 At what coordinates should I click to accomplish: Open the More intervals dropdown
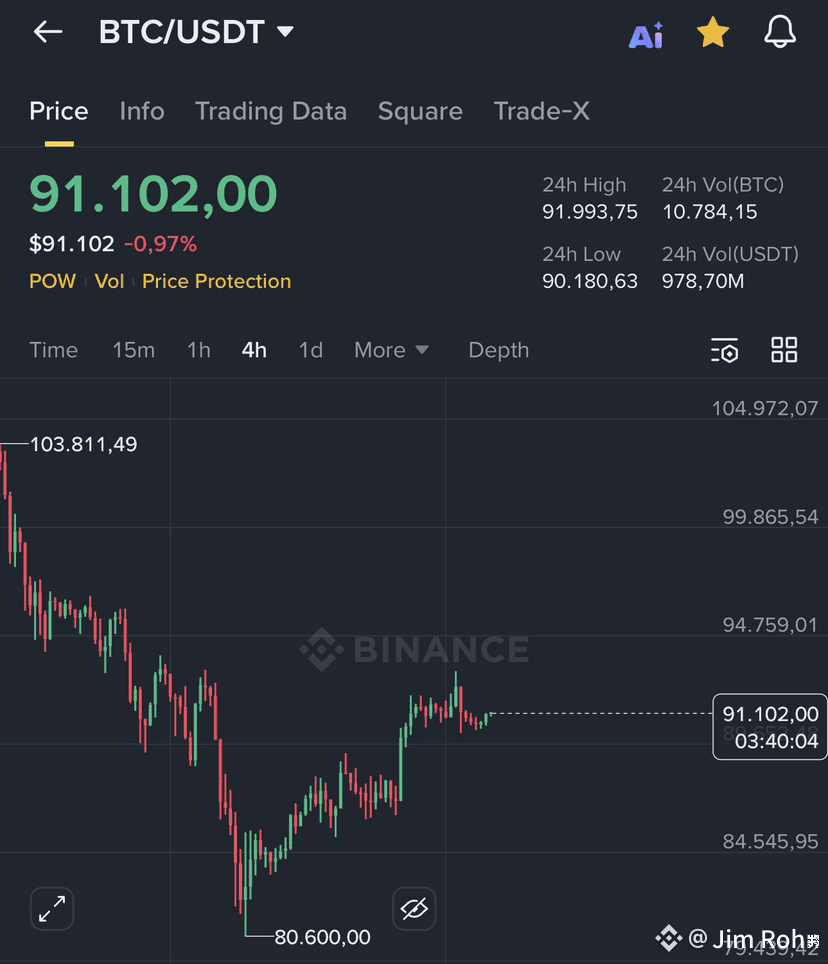[391, 350]
